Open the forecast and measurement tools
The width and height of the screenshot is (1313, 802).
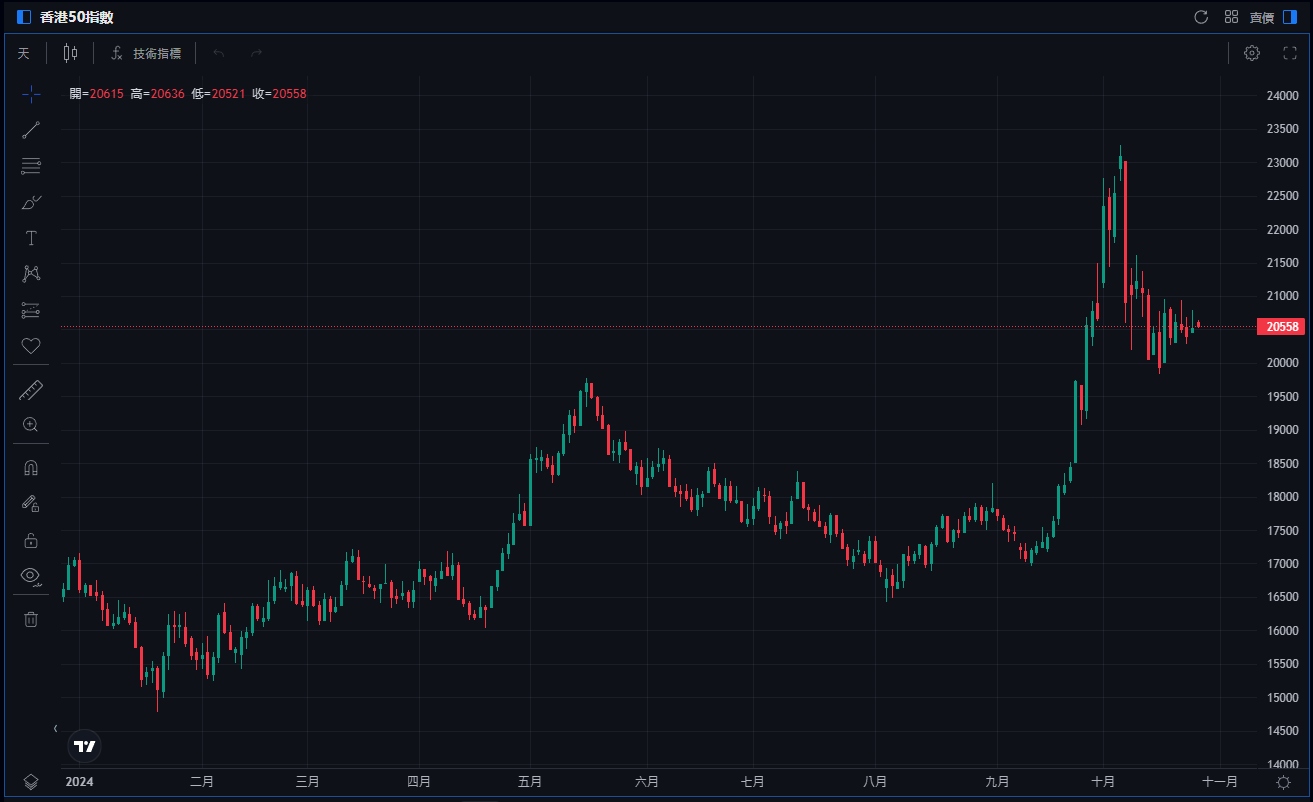[x=31, y=310]
